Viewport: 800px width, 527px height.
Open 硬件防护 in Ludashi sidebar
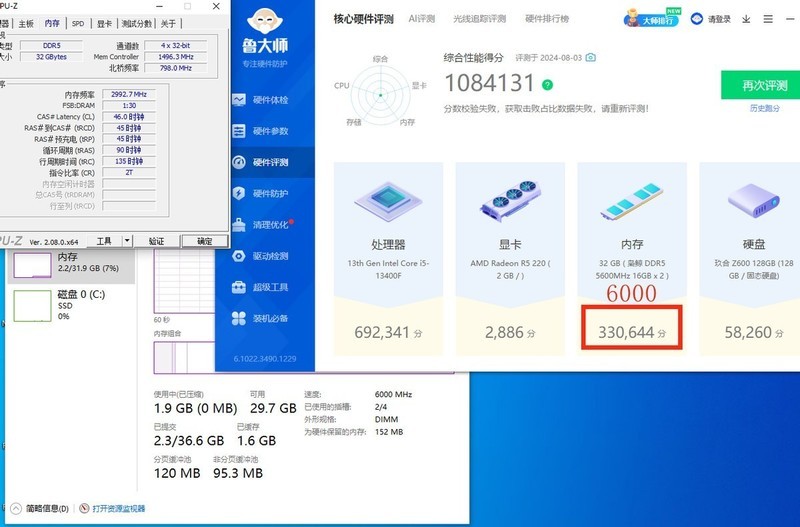[261, 193]
